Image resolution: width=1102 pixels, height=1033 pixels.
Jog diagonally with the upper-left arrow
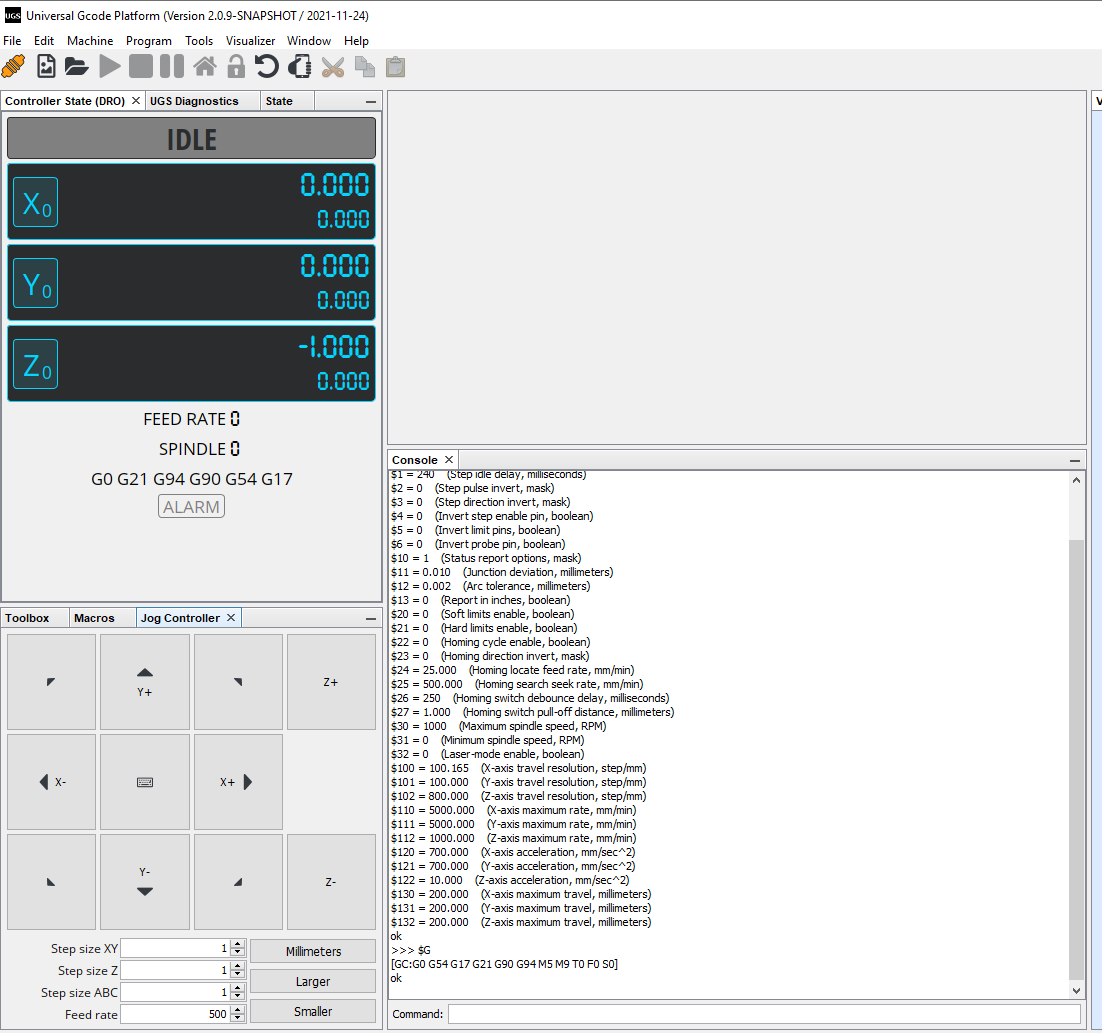[x=51, y=682]
